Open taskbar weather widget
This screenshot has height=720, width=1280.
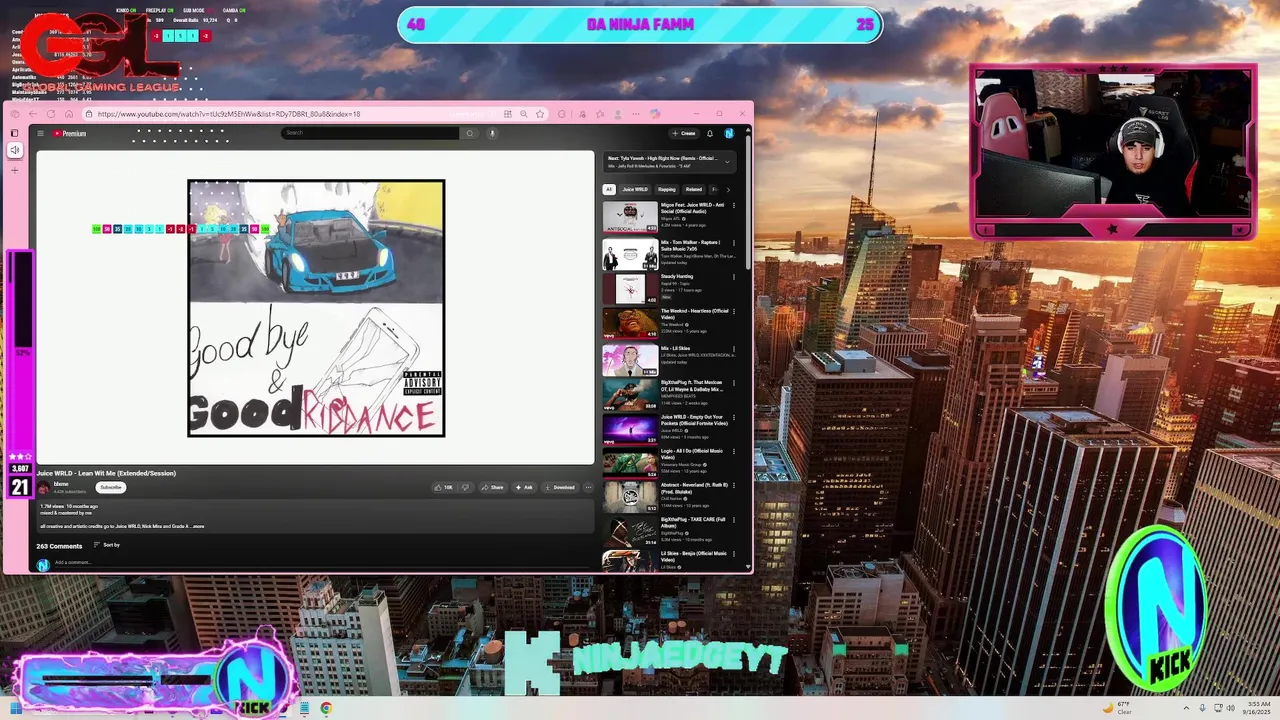coord(1117,708)
